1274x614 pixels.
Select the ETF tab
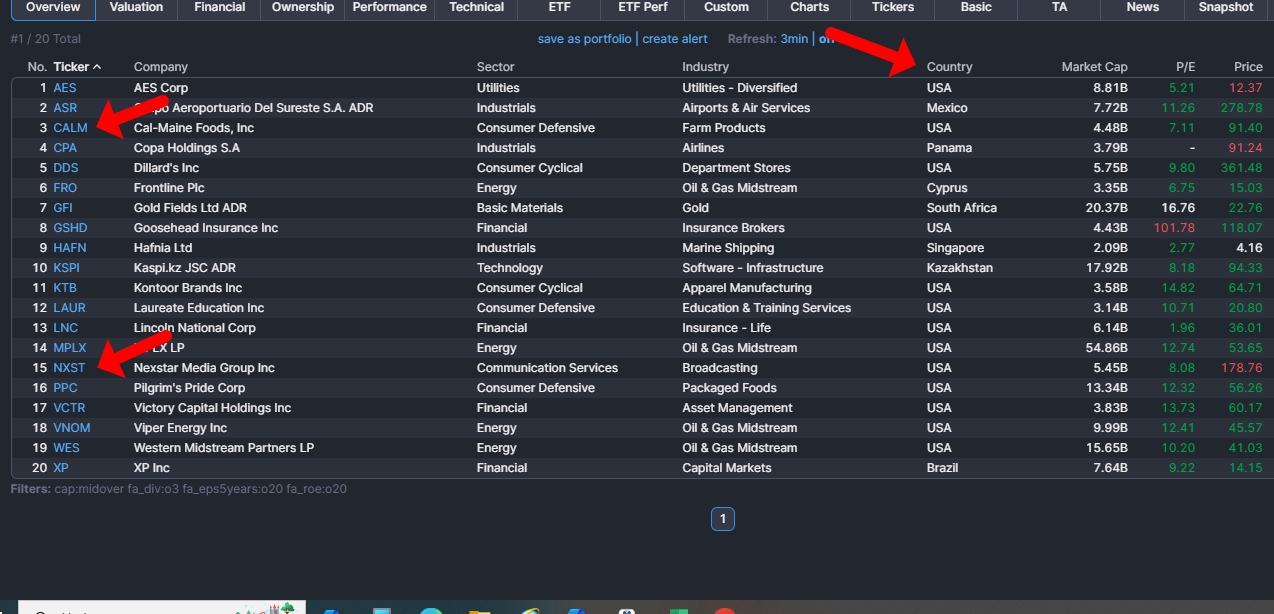560,8
